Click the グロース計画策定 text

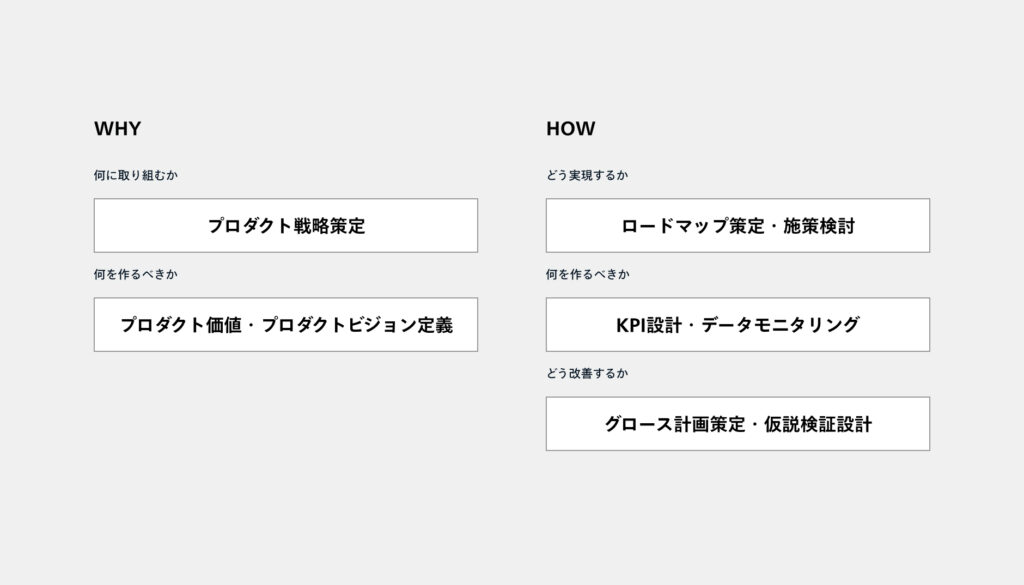pyautogui.click(x=675, y=424)
